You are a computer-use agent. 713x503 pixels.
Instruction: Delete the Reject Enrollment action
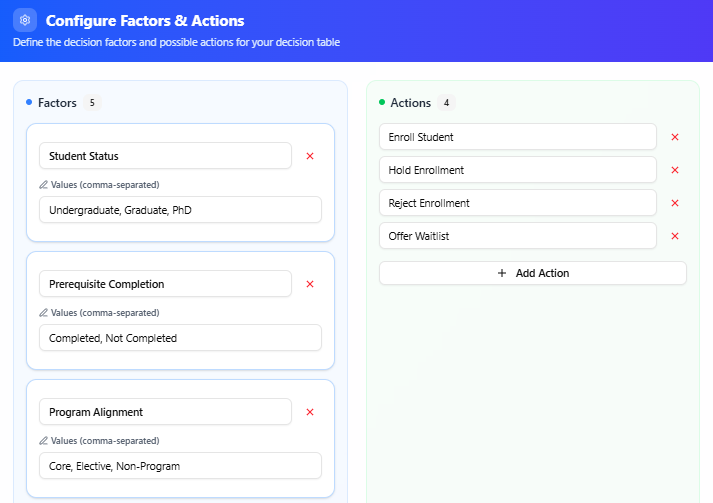[675, 203]
